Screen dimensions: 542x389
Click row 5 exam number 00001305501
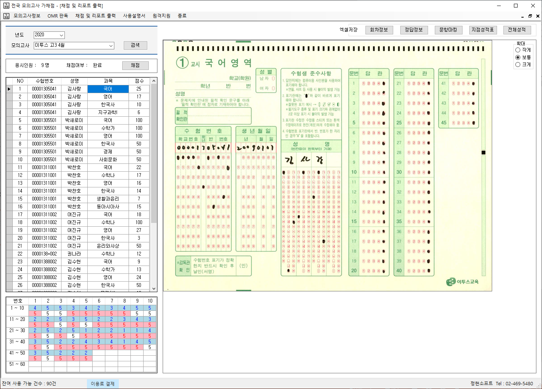click(45, 120)
